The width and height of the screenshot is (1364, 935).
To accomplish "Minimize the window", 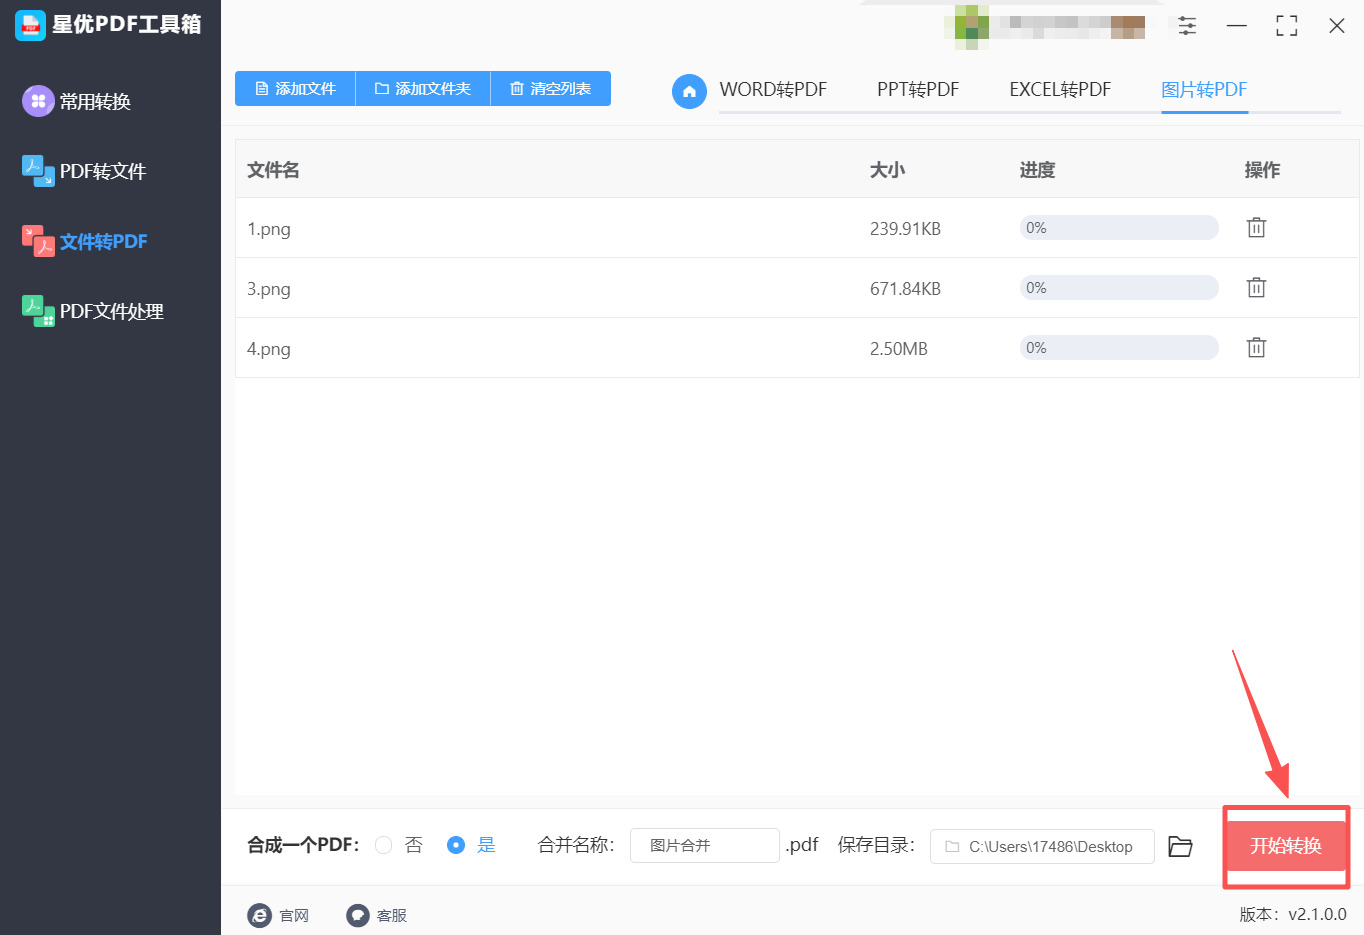I will pyautogui.click(x=1237, y=26).
